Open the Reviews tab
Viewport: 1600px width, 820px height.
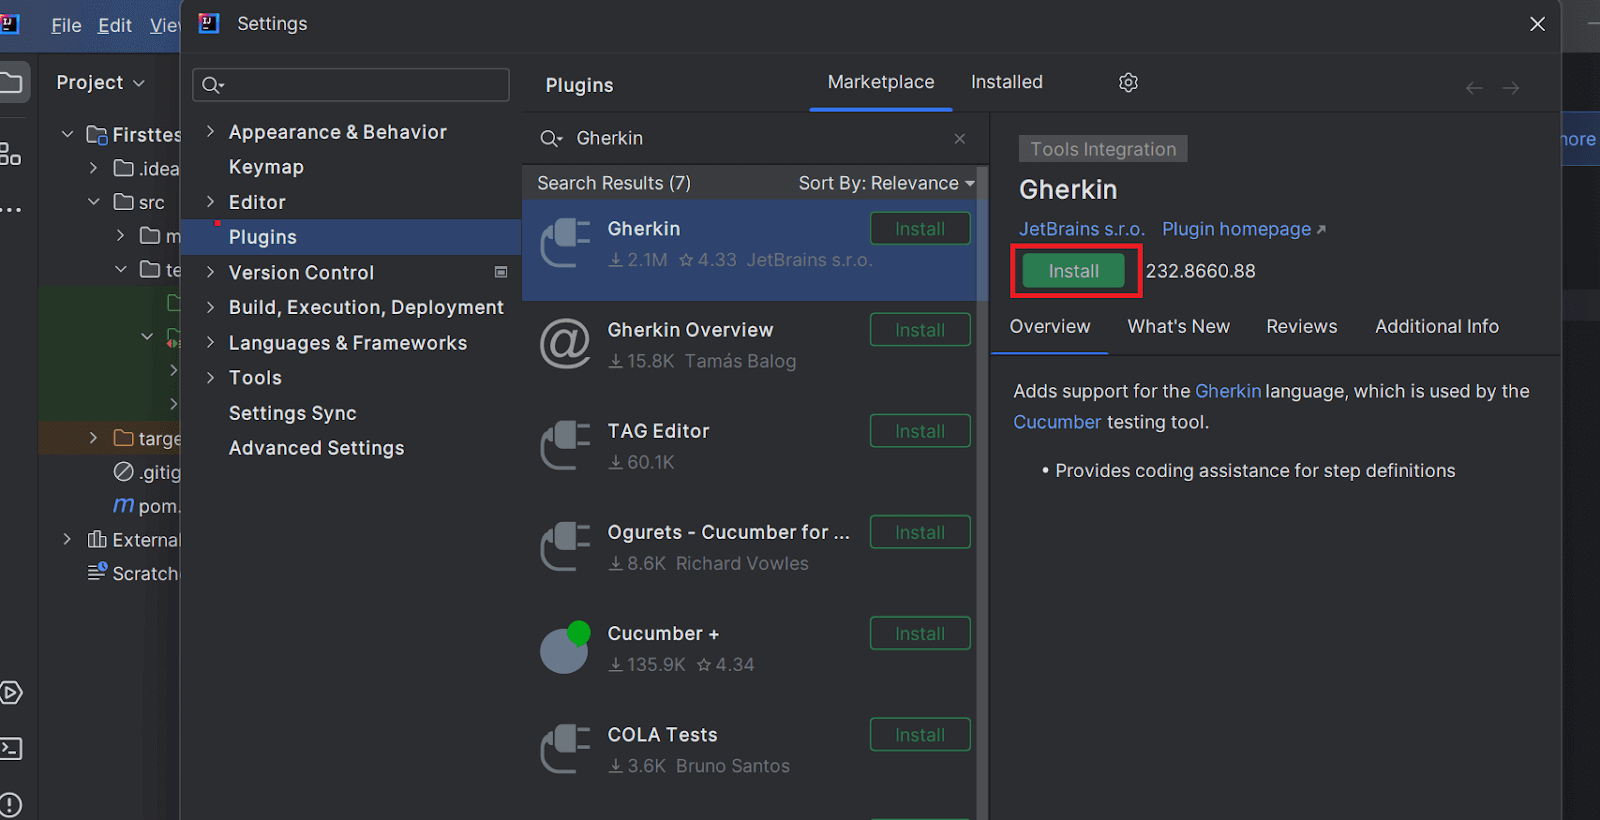(x=1301, y=327)
